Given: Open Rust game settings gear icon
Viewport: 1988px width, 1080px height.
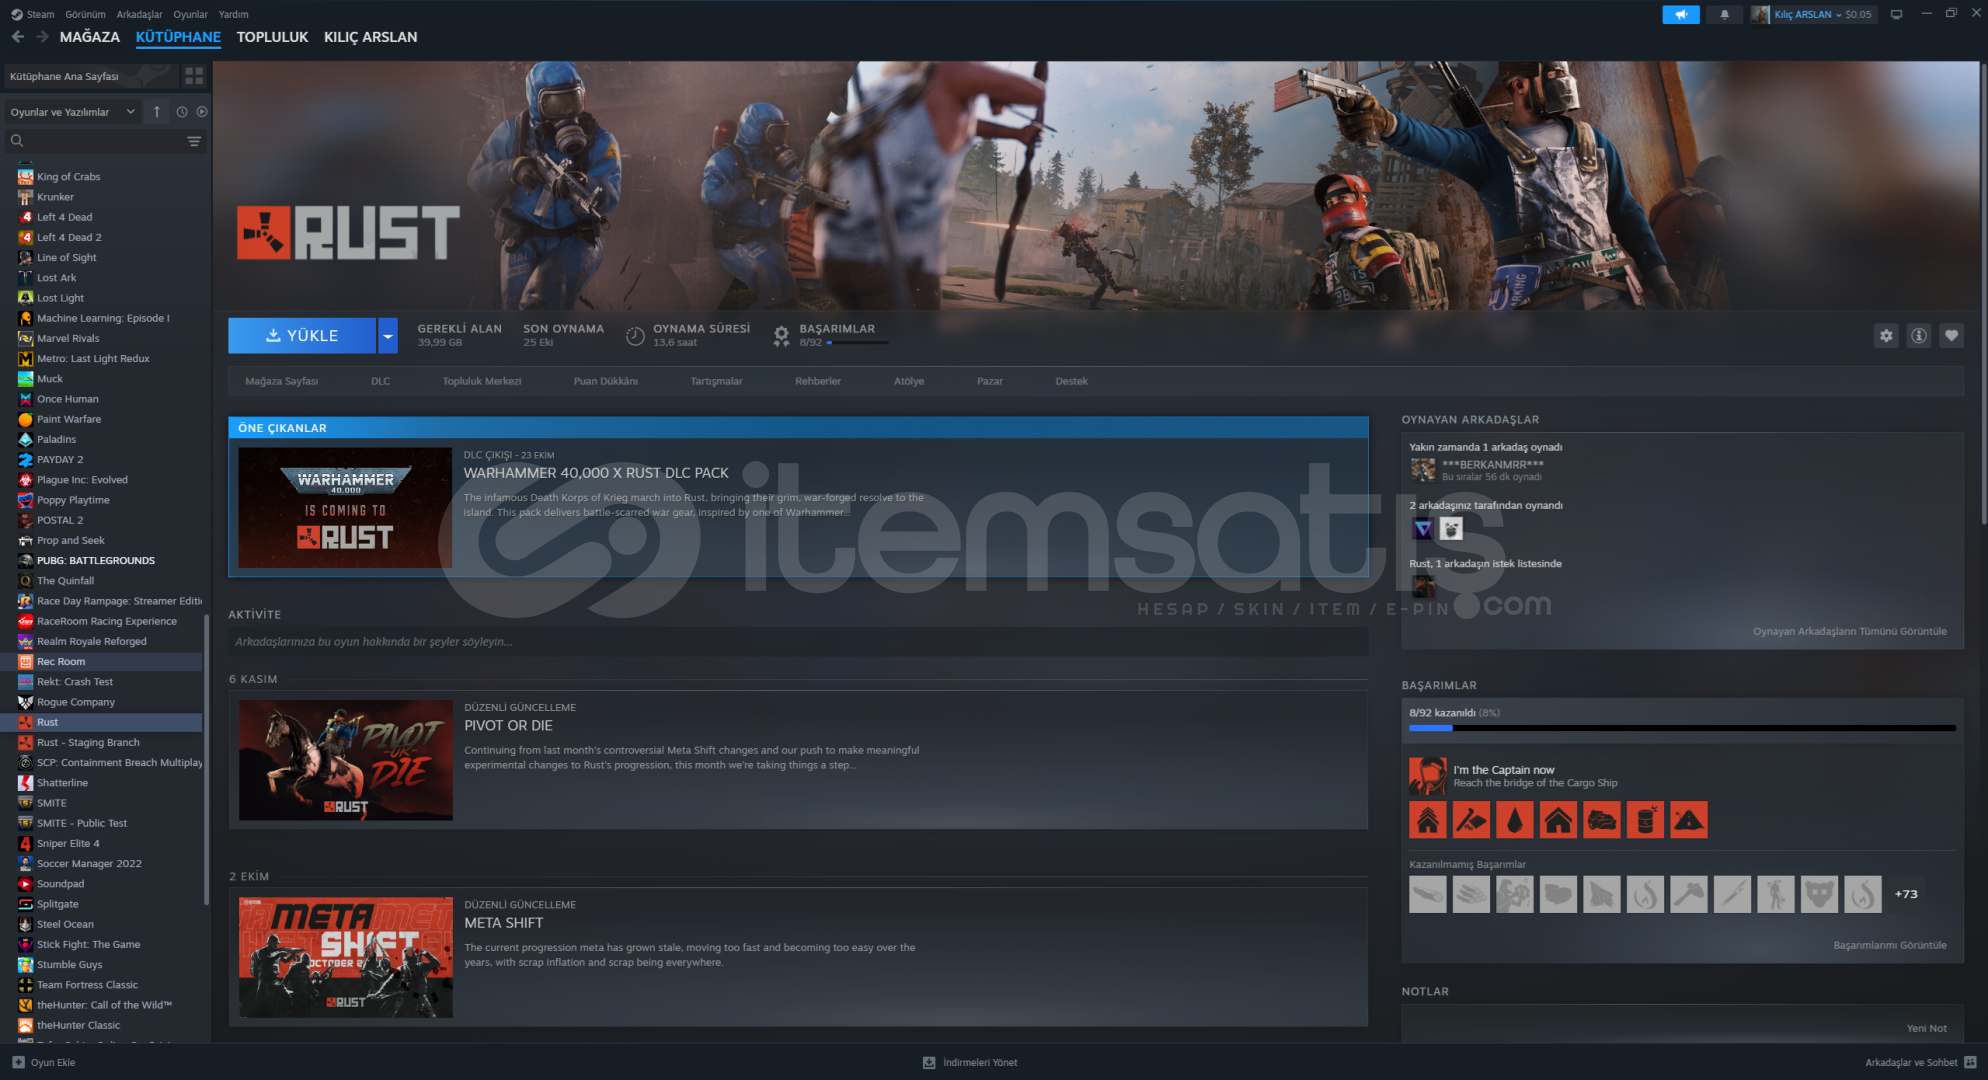Looking at the screenshot, I should coord(1886,336).
